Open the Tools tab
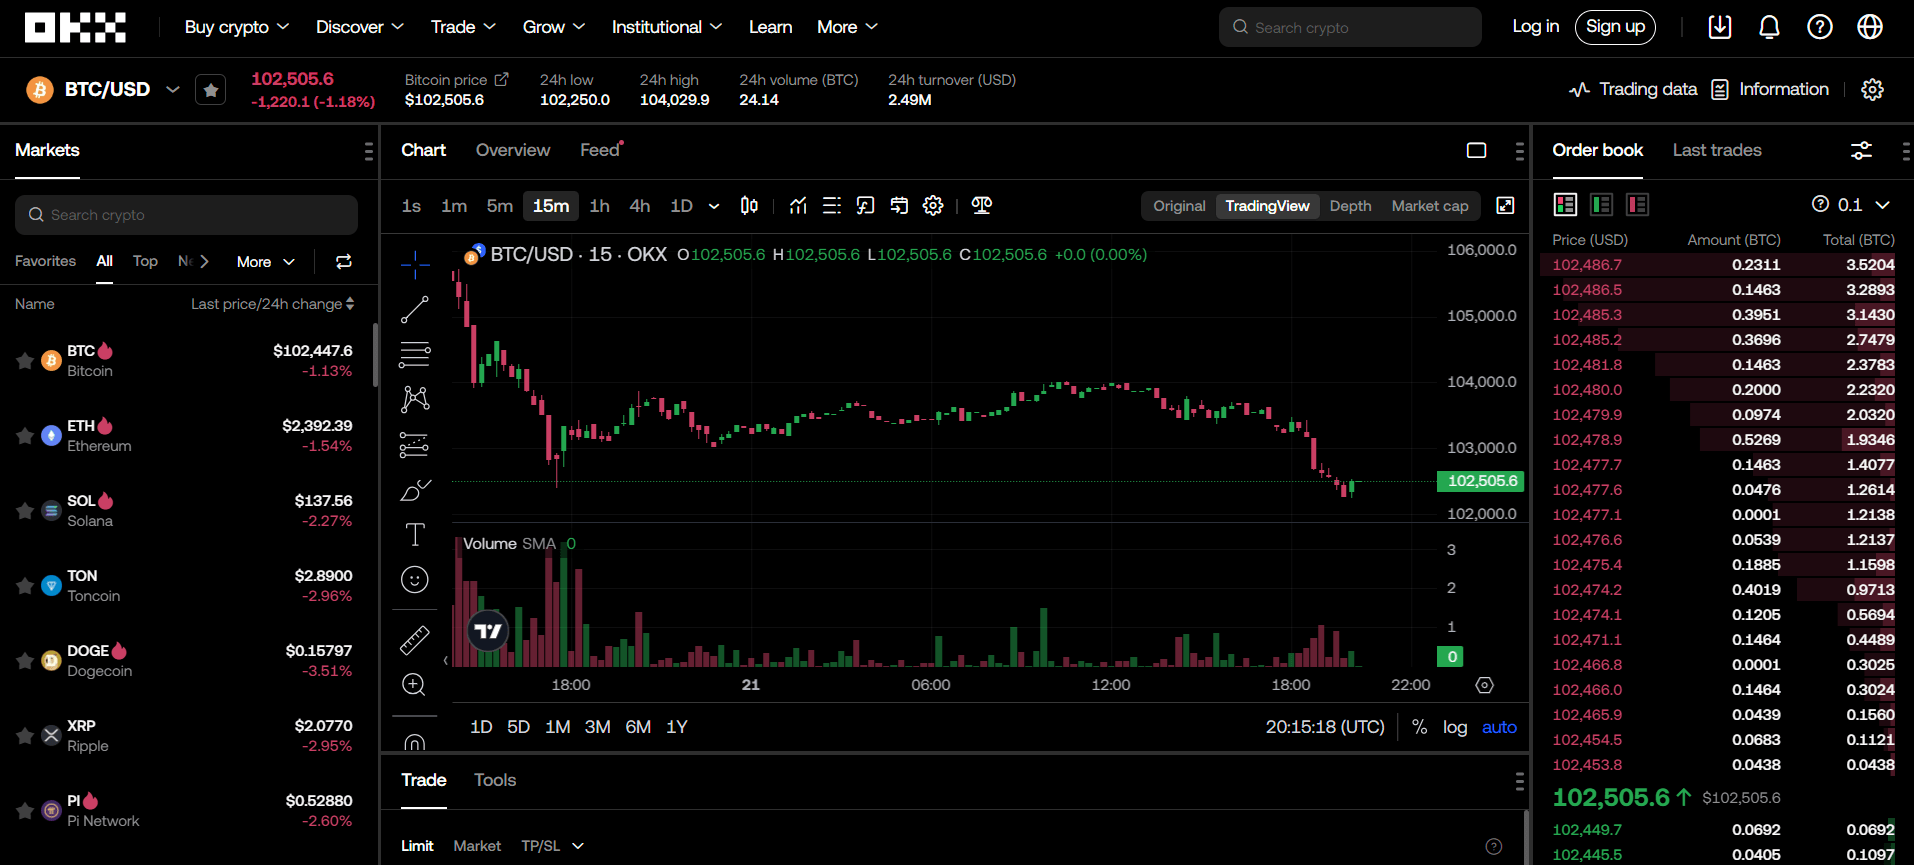The width and height of the screenshot is (1914, 865). pos(495,780)
